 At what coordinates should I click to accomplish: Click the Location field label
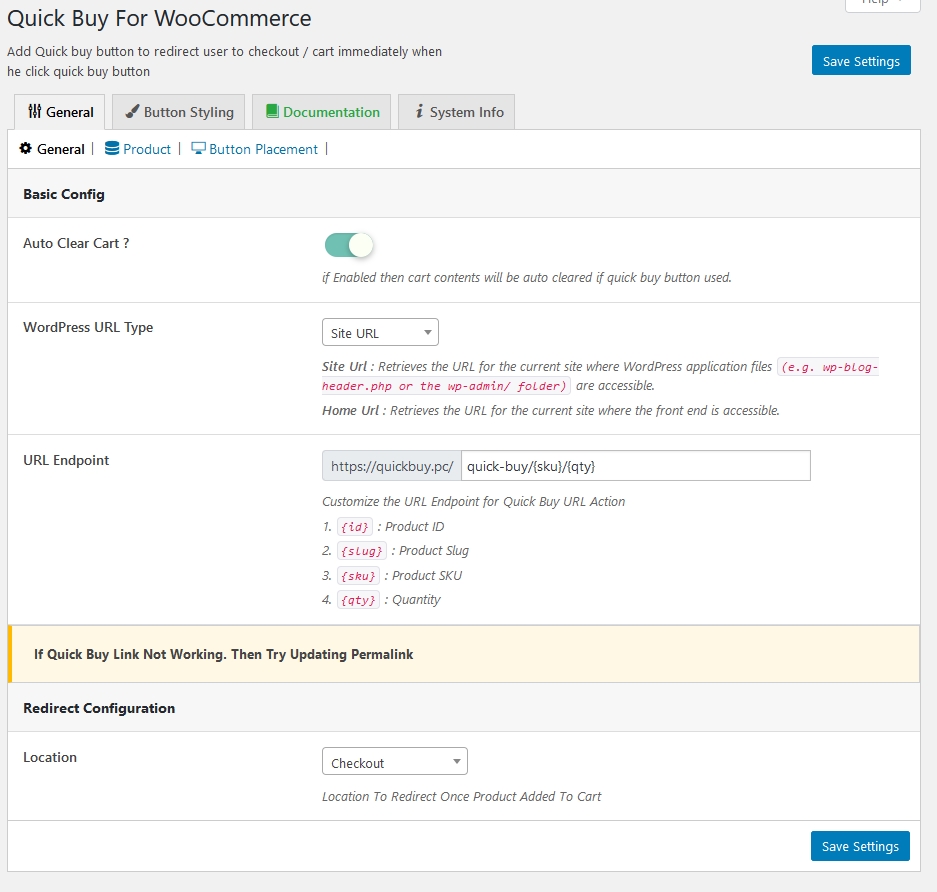coord(50,757)
